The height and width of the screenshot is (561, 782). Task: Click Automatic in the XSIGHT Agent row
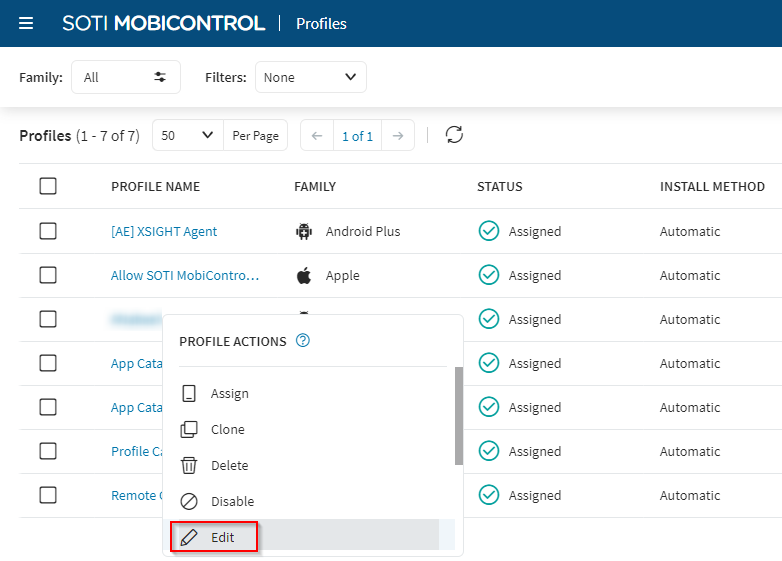pyautogui.click(x=690, y=231)
